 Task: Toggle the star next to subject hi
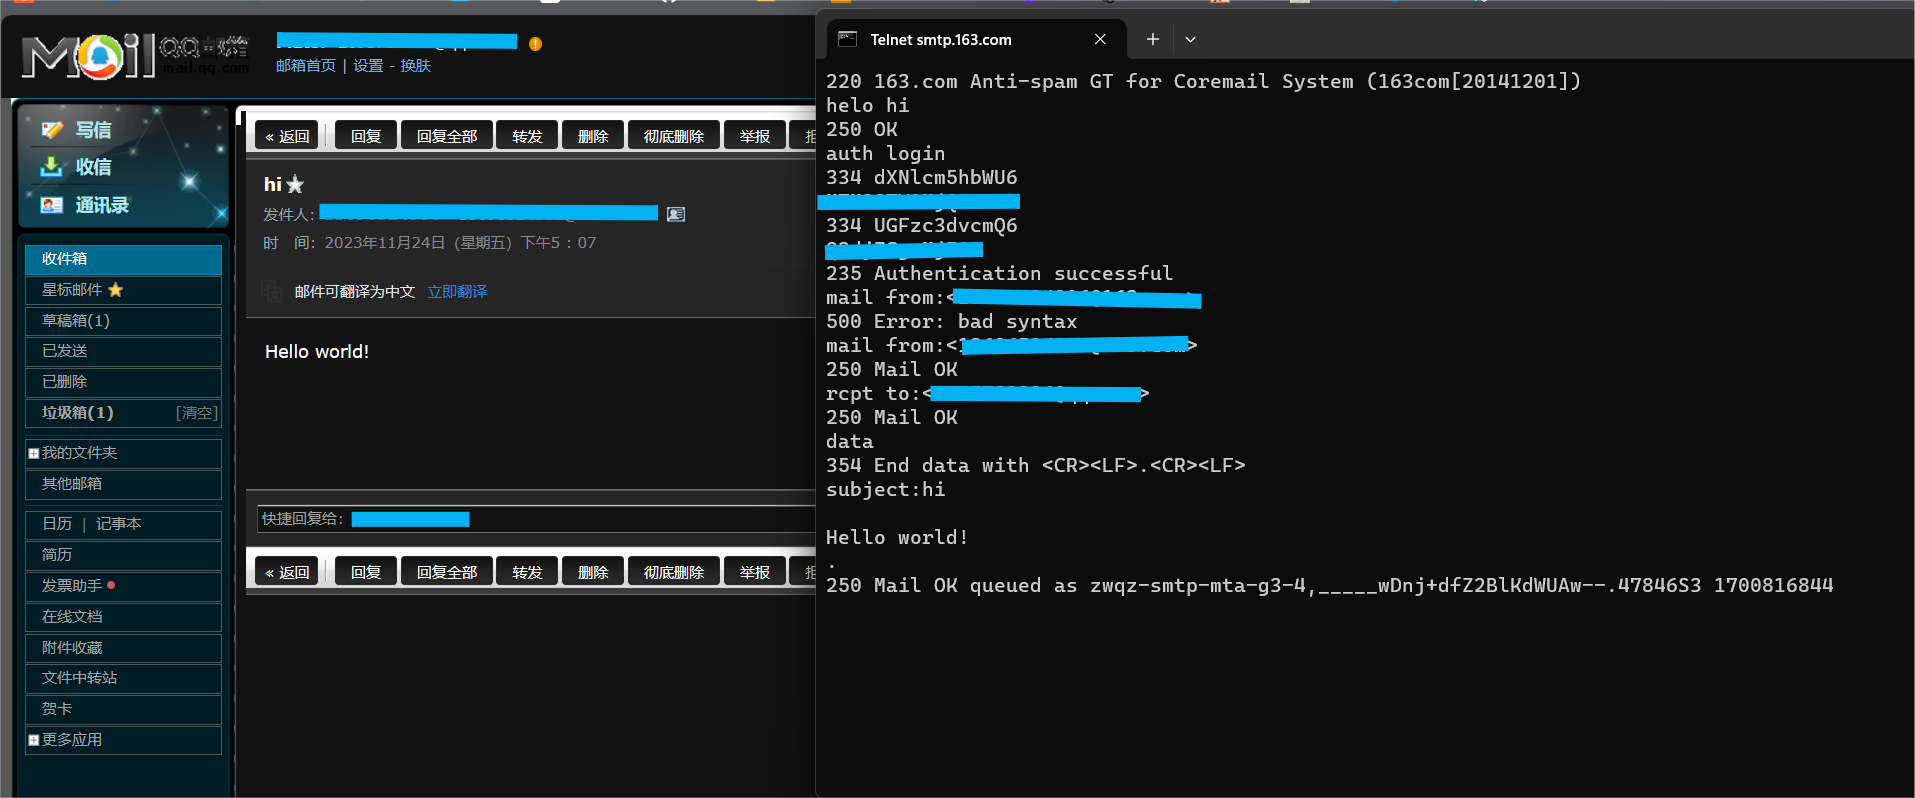tap(295, 184)
